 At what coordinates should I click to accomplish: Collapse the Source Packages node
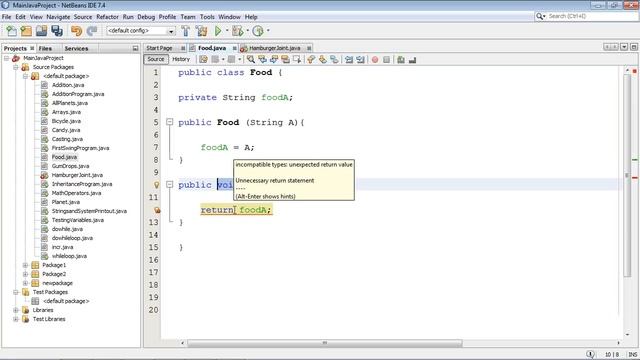click(16, 67)
